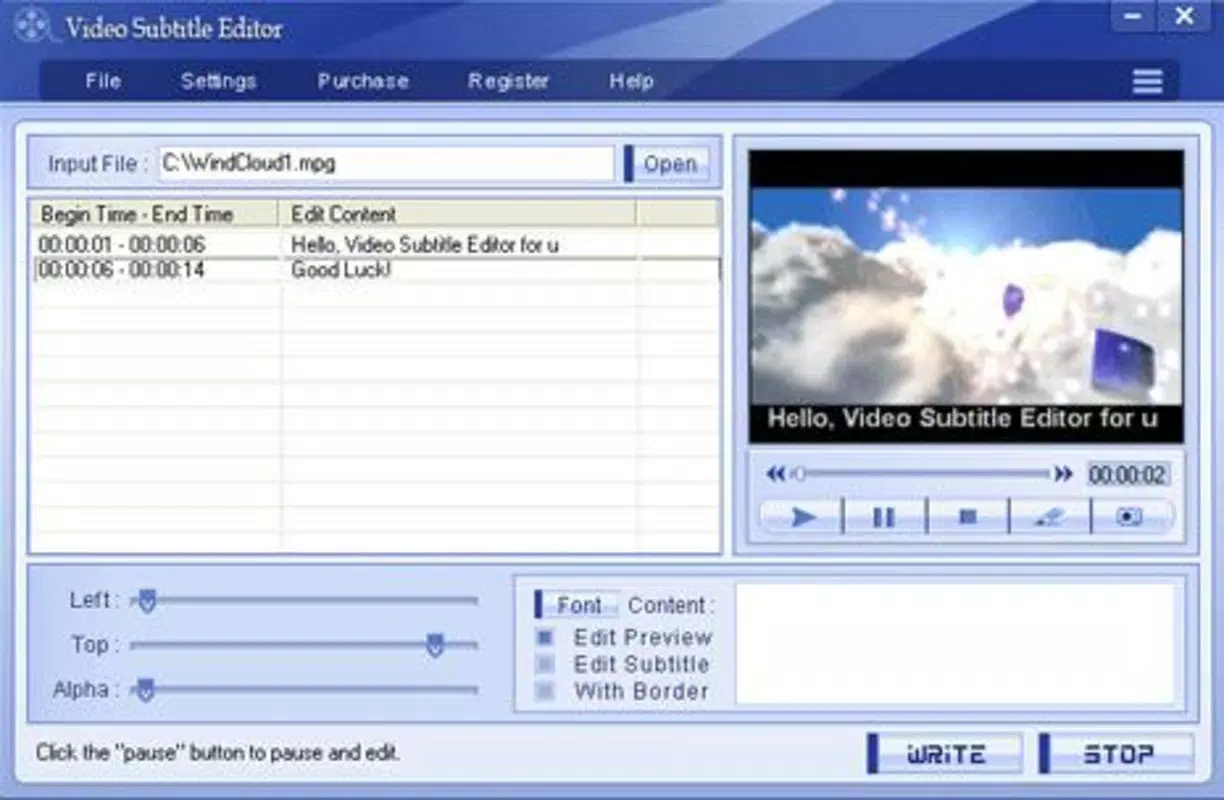Stop the video with square icon
Screen dimensions: 1224x800
968,517
